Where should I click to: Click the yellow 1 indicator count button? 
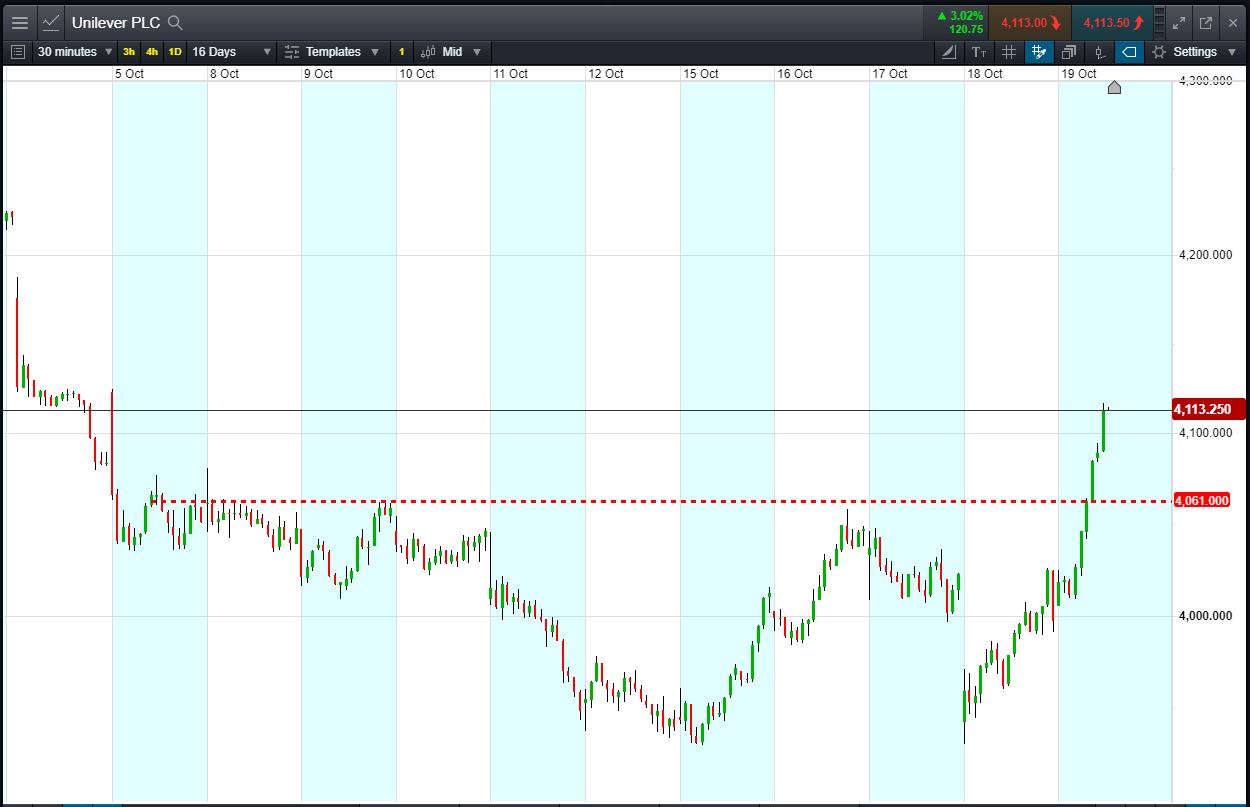[x=401, y=52]
